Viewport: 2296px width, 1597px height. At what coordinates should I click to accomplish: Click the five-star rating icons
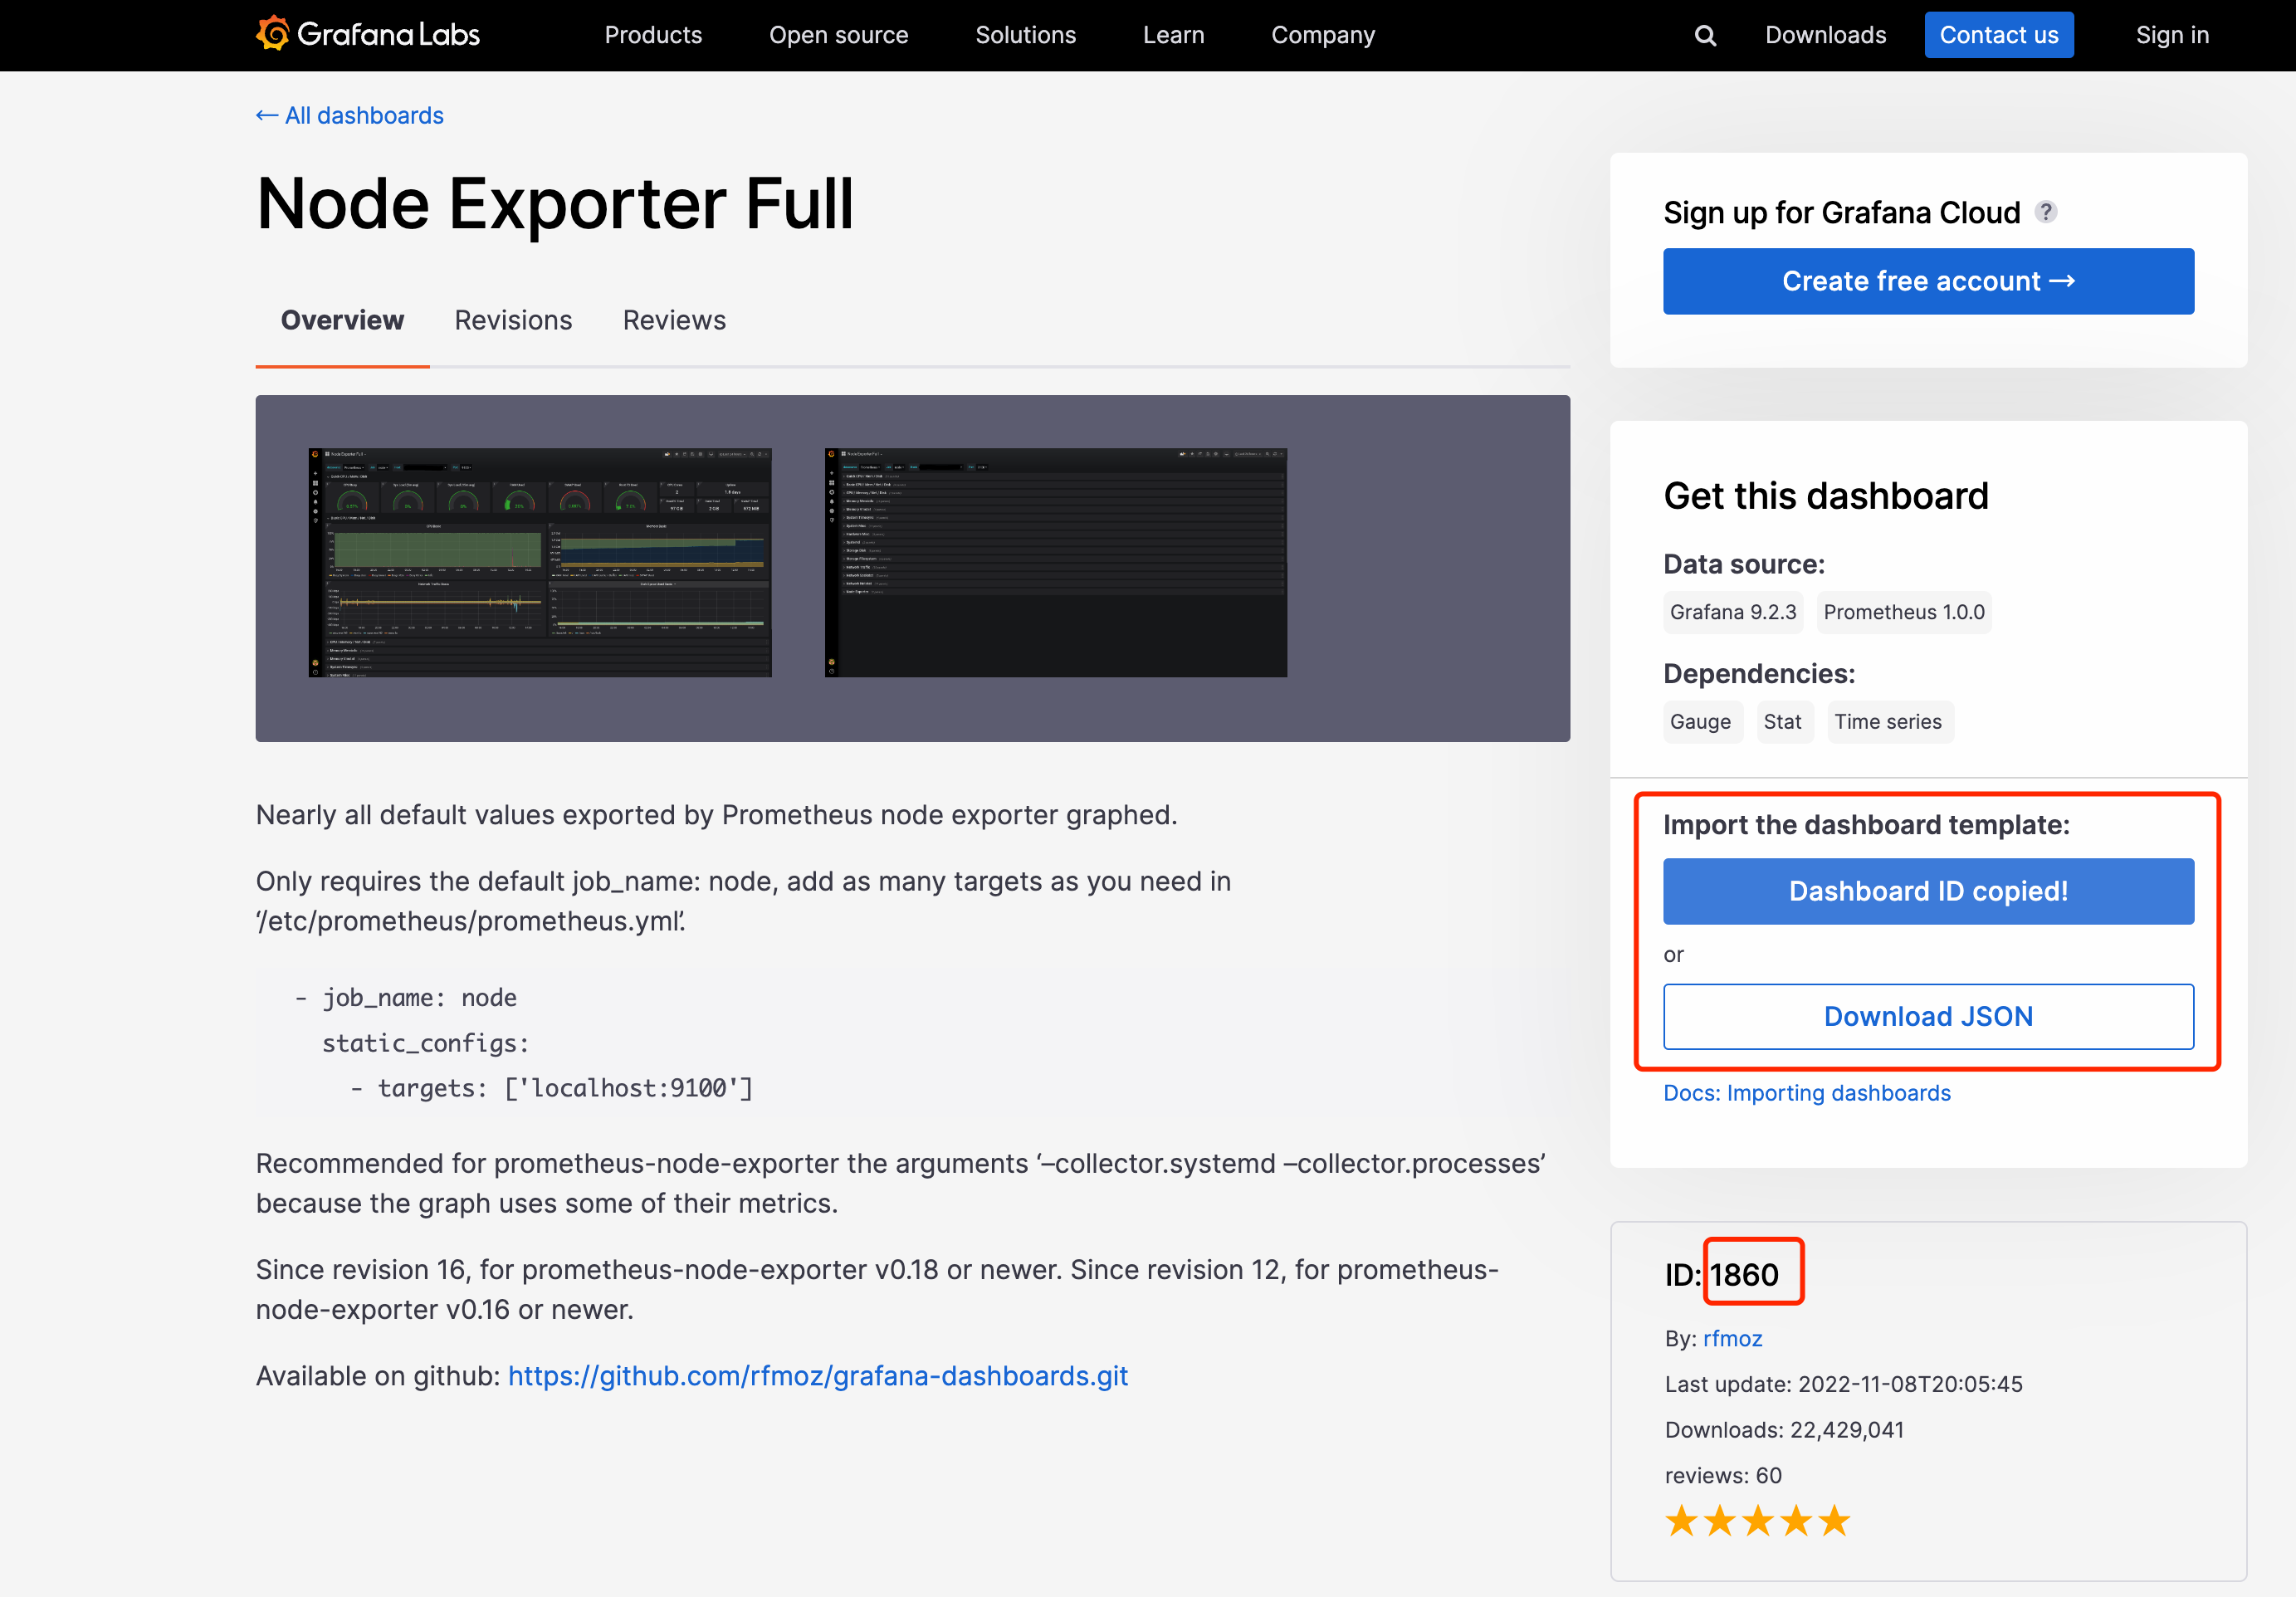(1757, 1521)
